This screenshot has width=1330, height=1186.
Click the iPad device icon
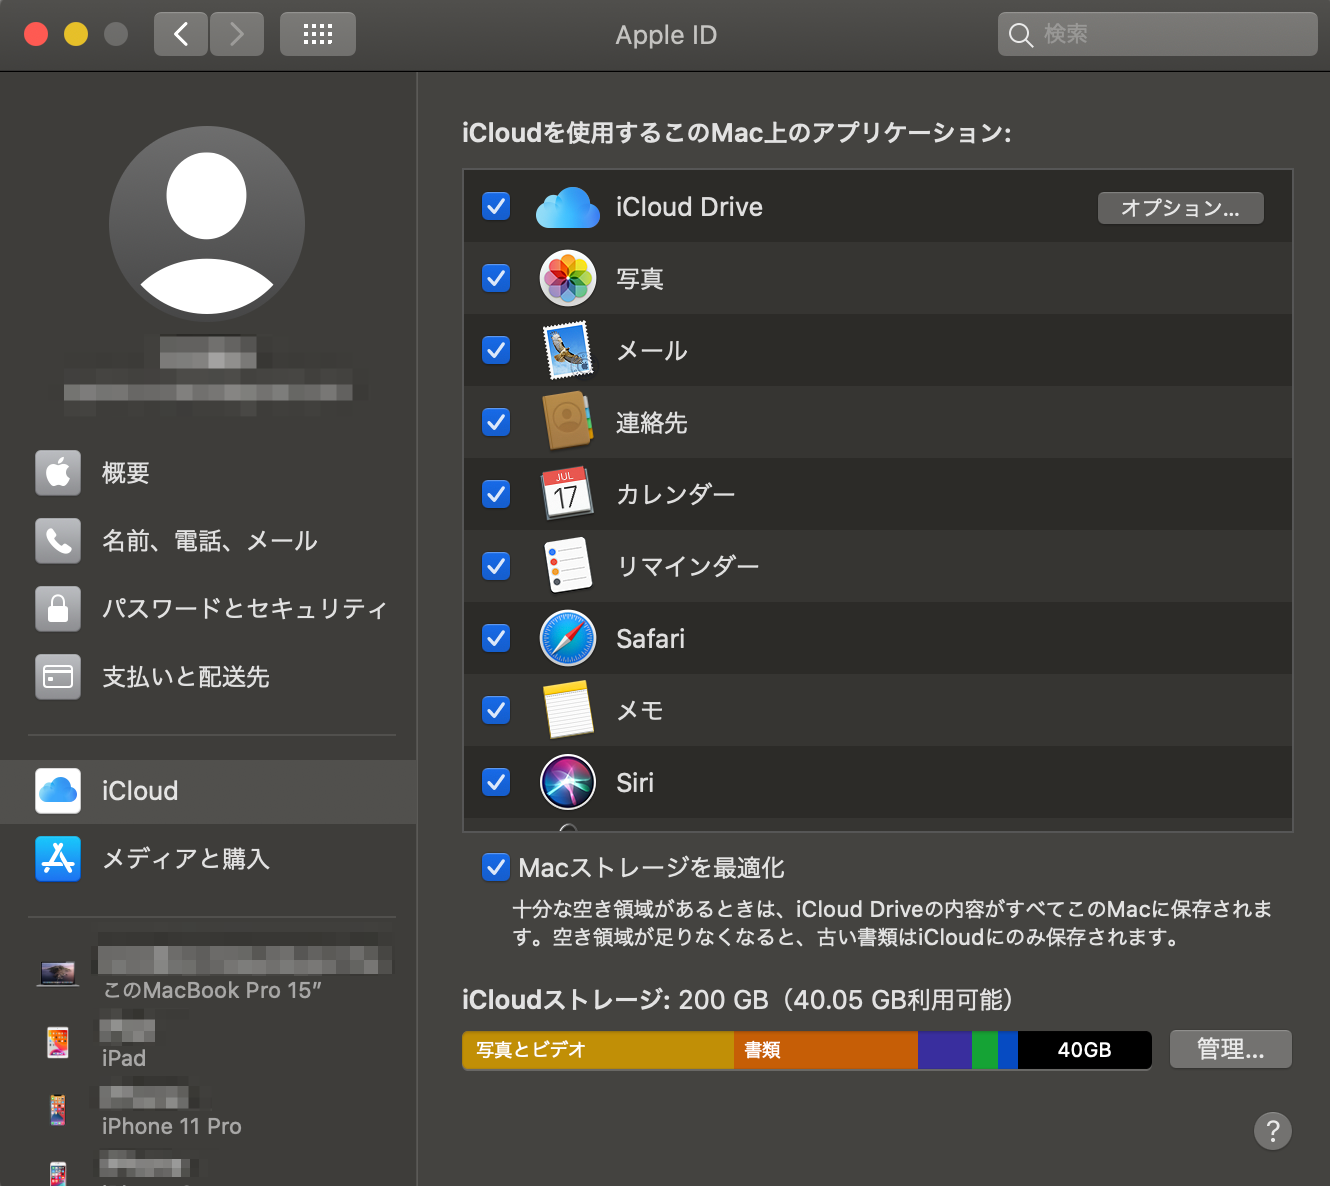[x=58, y=1042]
